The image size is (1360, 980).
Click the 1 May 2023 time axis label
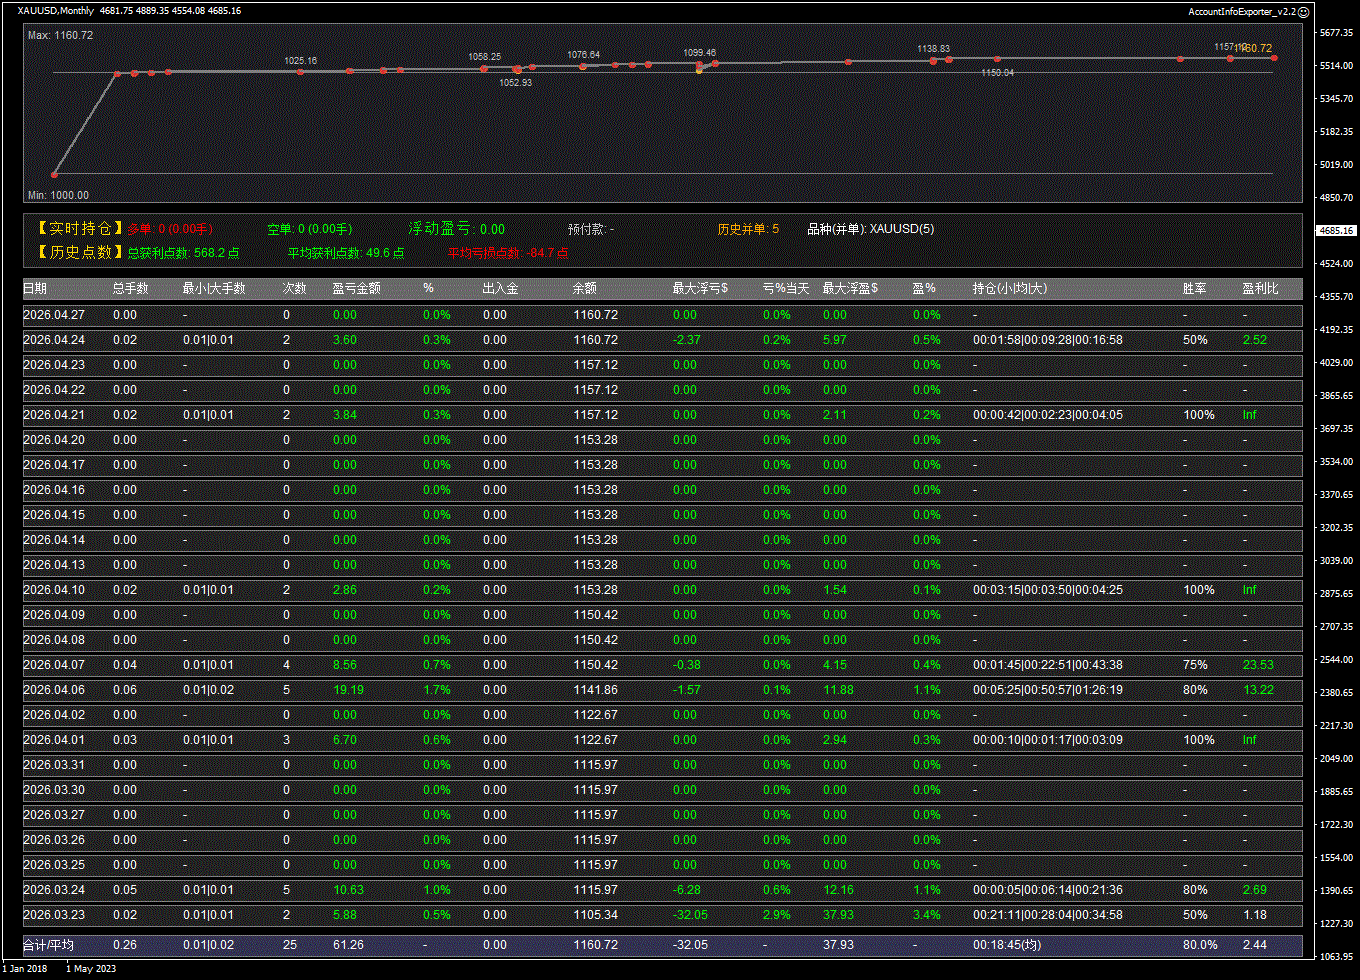(93, 968)
